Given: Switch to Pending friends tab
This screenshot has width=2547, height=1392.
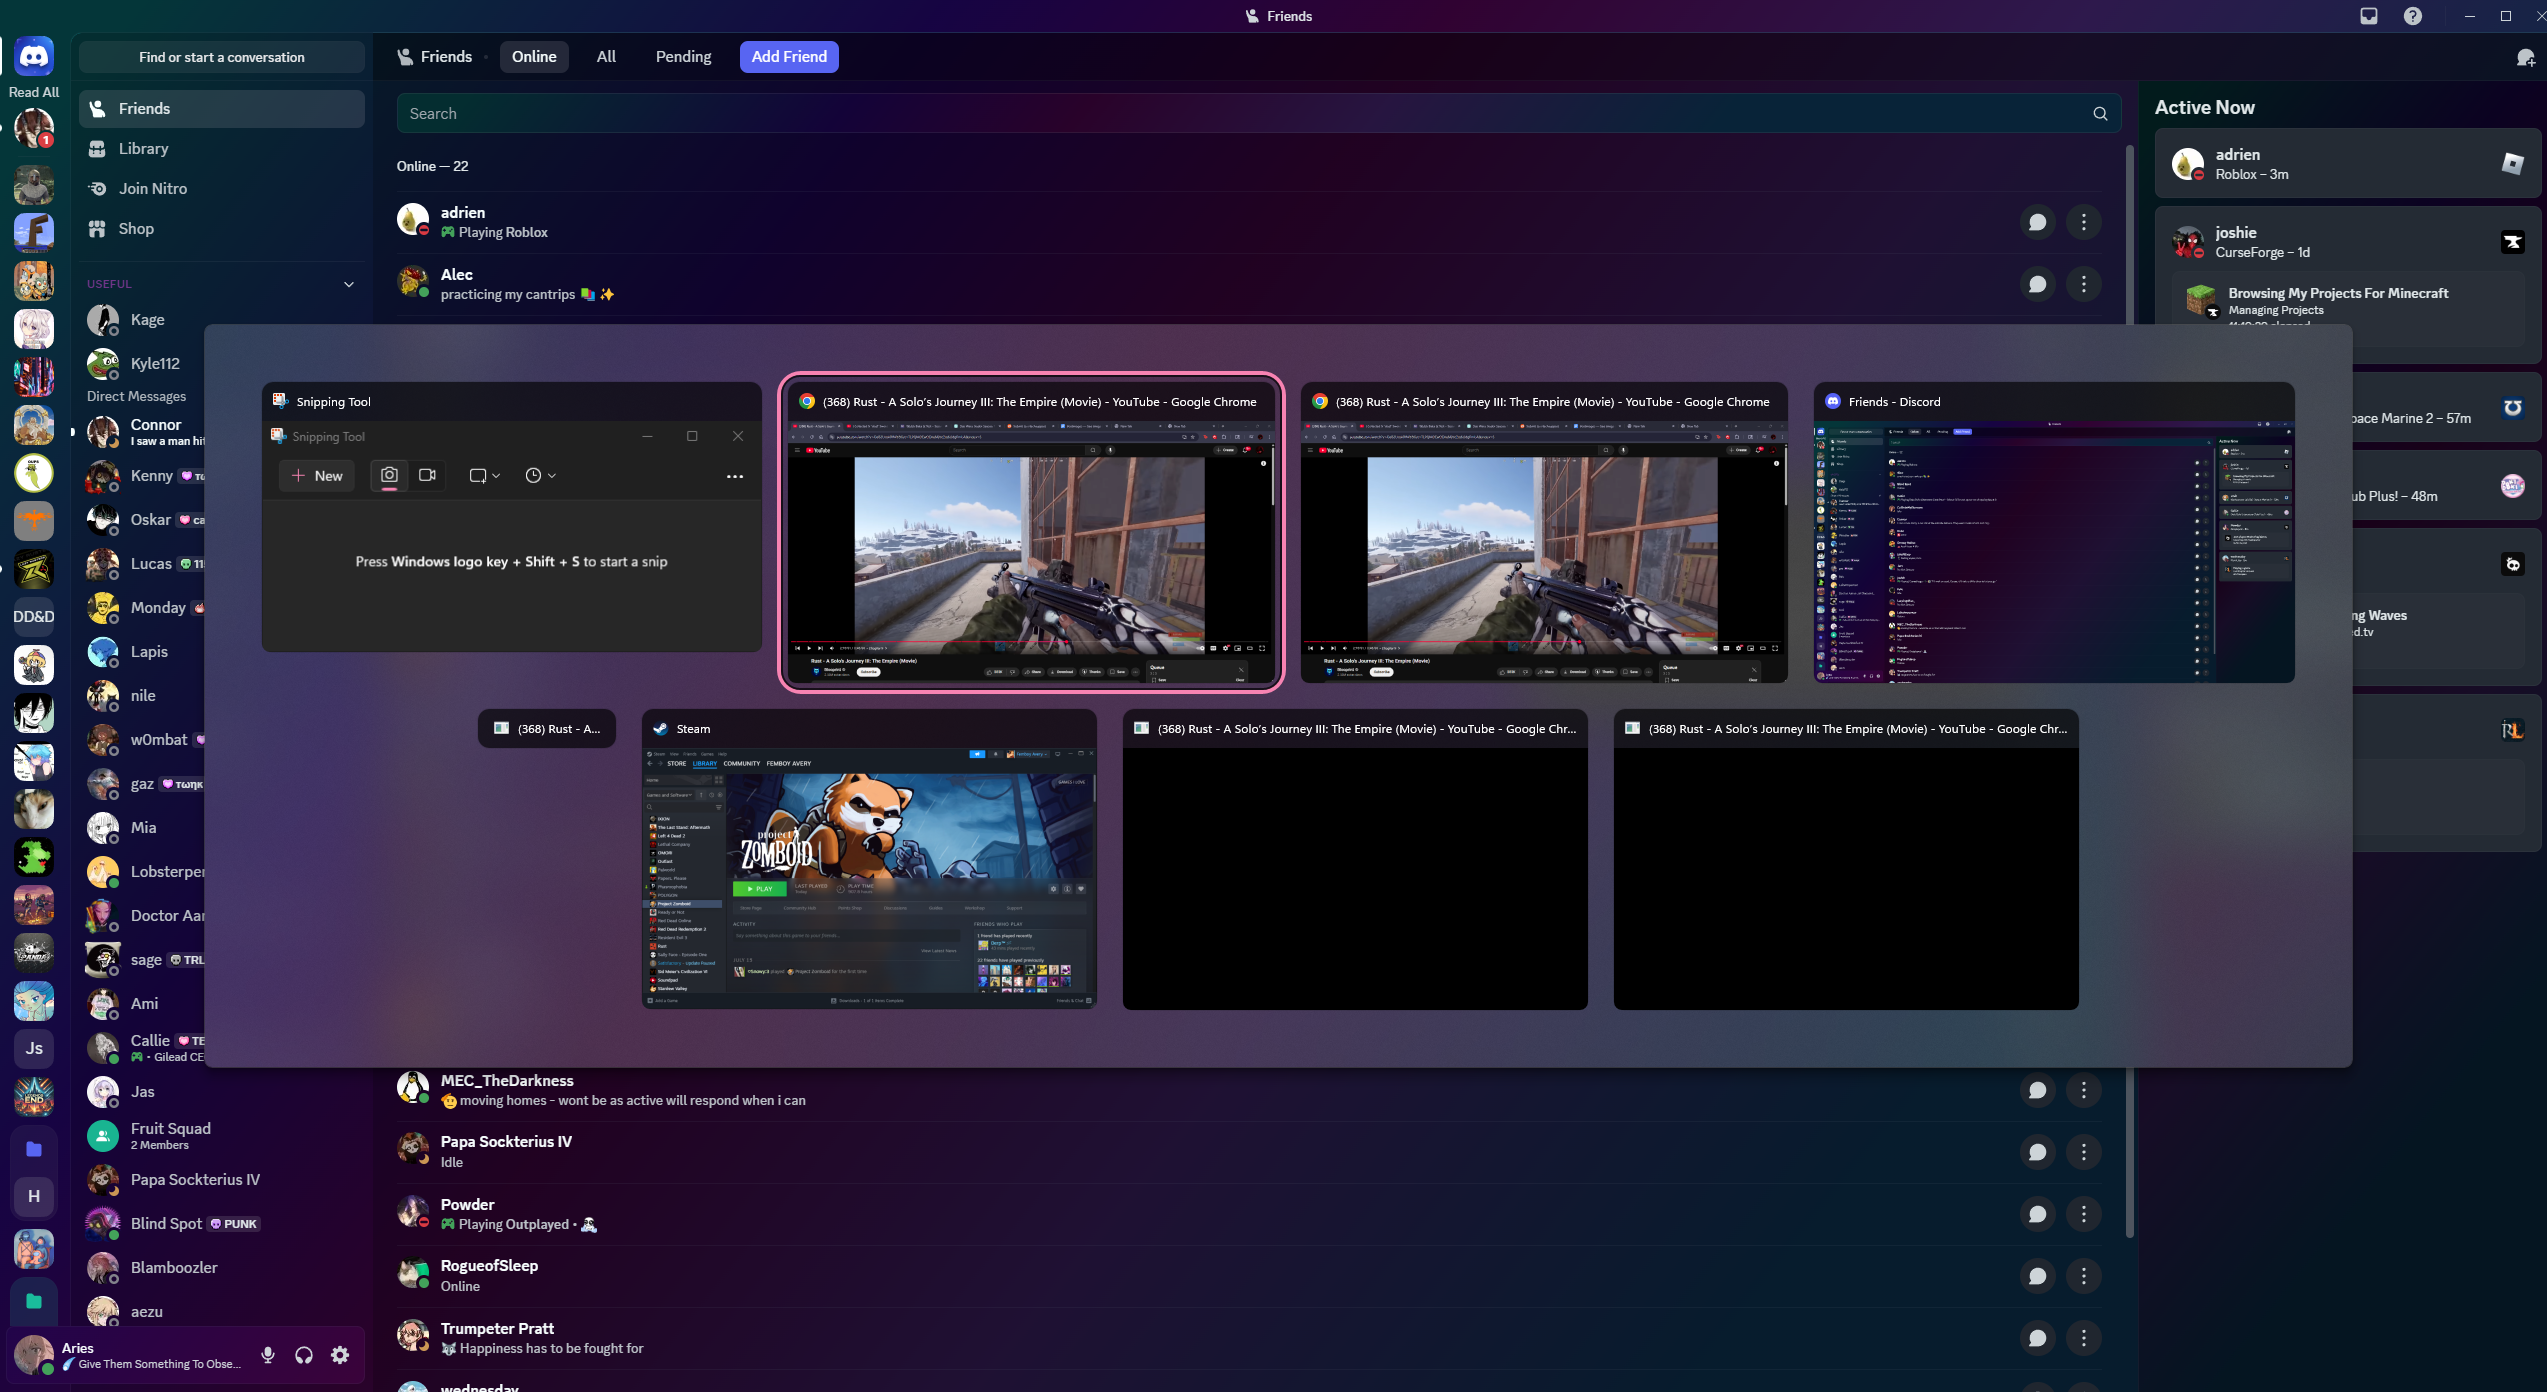Looking at the screenshot, I should (x=683, y=57).
